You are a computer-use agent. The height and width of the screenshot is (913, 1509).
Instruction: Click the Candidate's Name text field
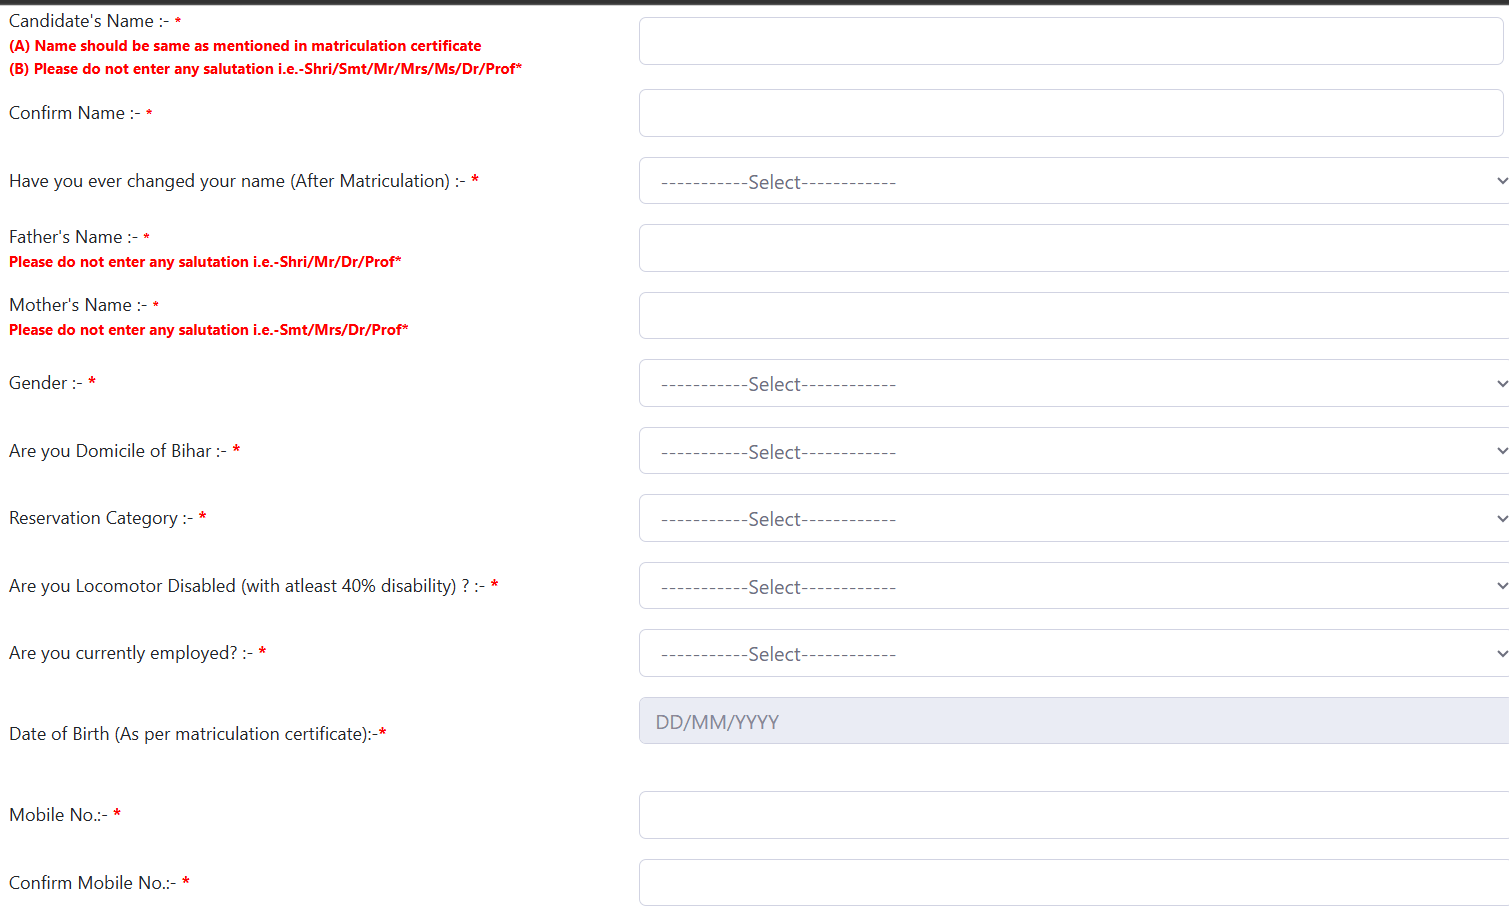(x=1070, y=41)
